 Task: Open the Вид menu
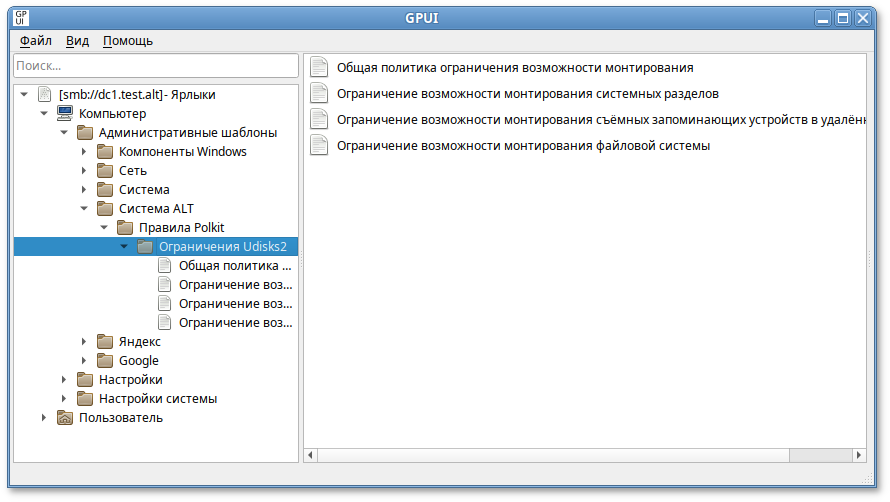click(77, 41)
